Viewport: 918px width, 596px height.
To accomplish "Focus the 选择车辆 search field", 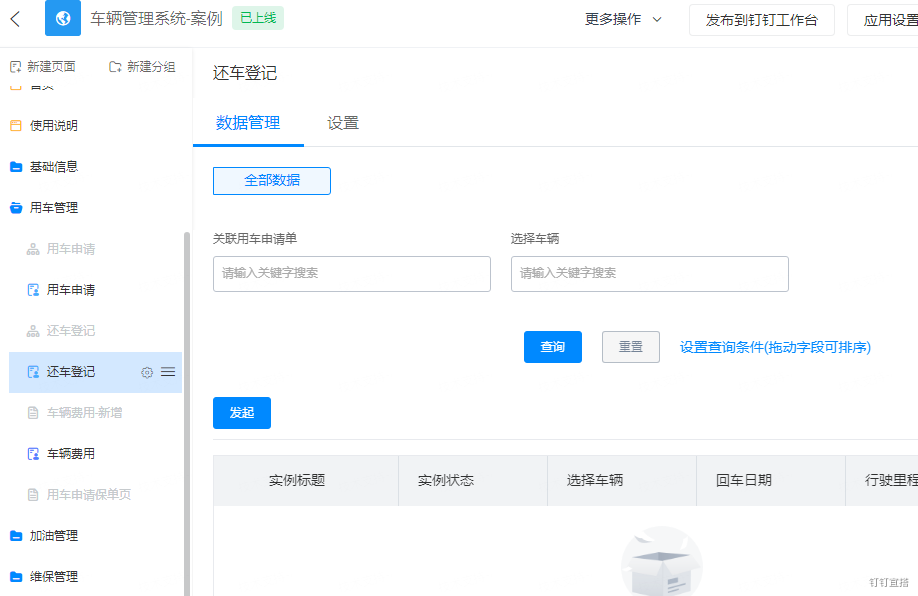I will coord(650,273).
